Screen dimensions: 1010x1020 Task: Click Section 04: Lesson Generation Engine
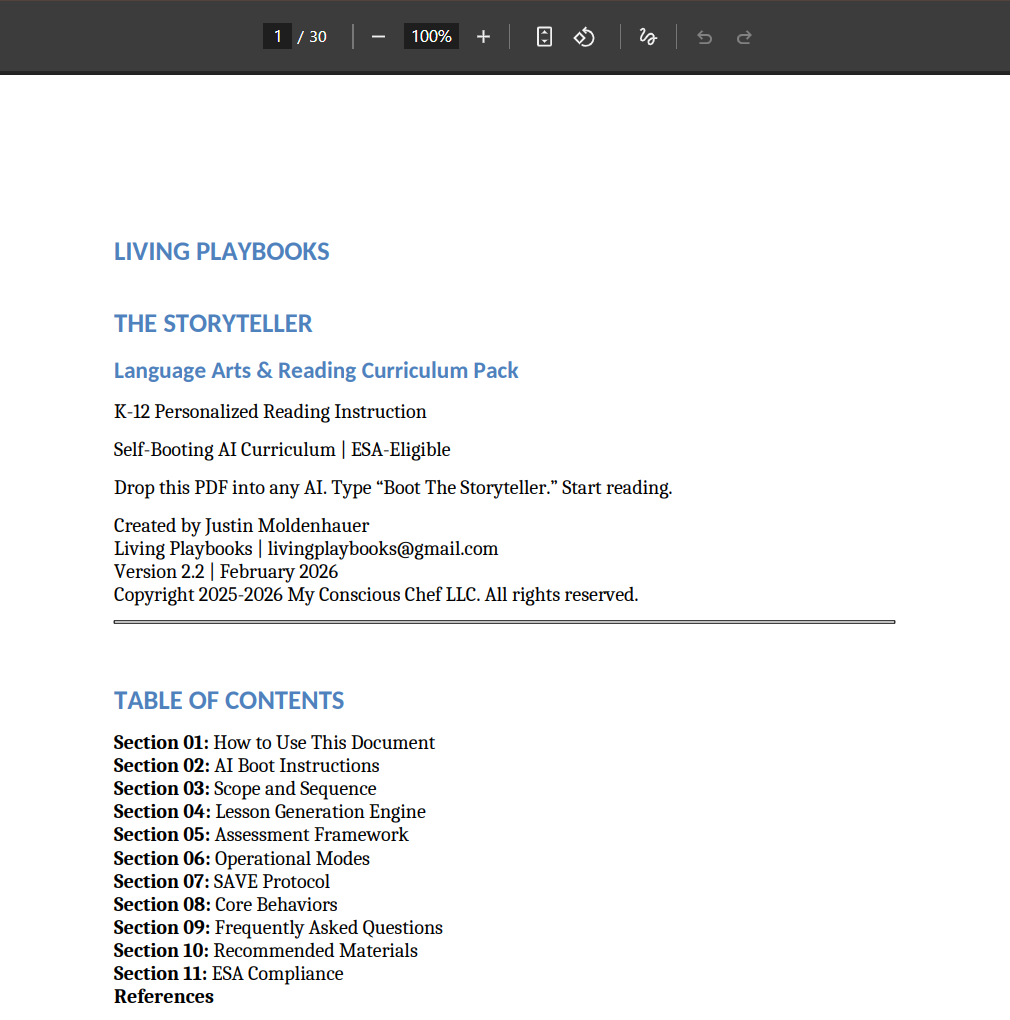pyautogui.click(x=270, y=812)
